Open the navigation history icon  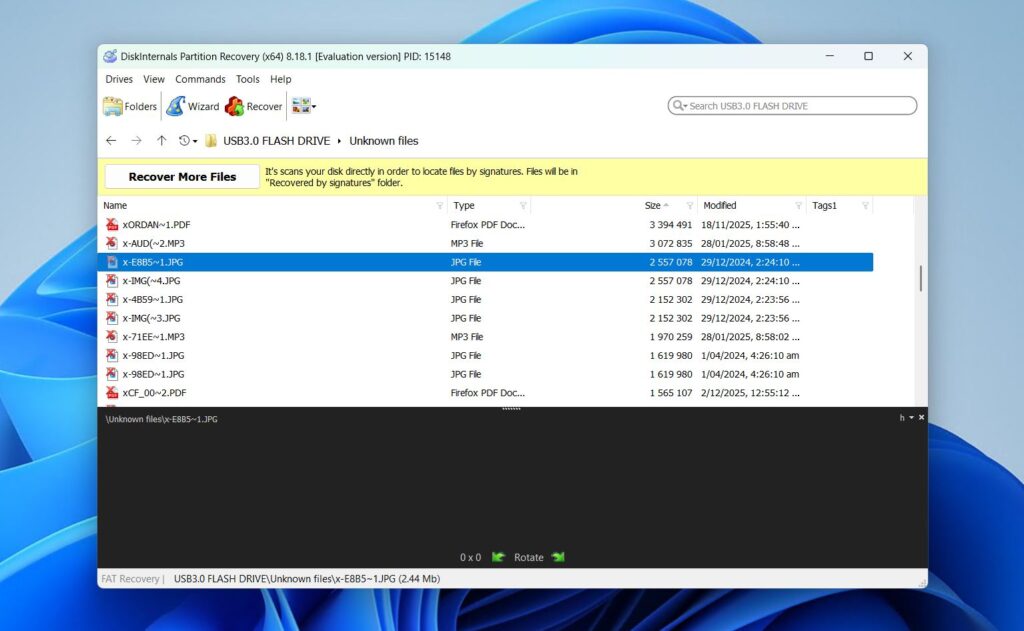pos(184,140)
